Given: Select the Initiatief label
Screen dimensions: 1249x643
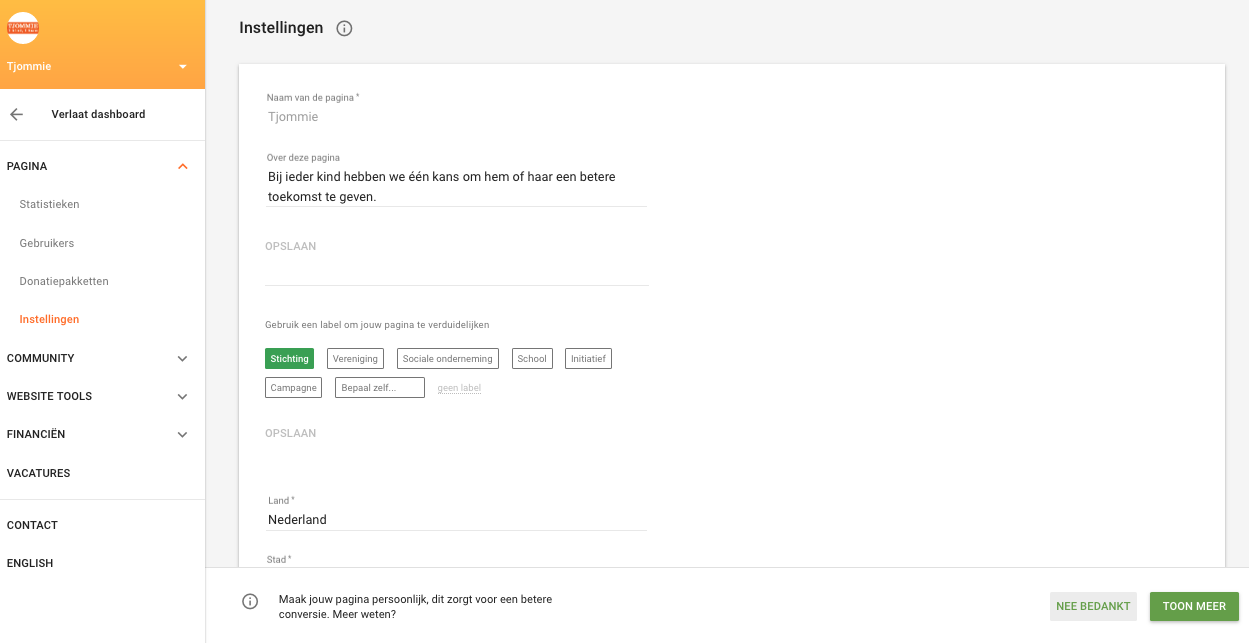Looking at the screenshot, I should click(588, 358).
